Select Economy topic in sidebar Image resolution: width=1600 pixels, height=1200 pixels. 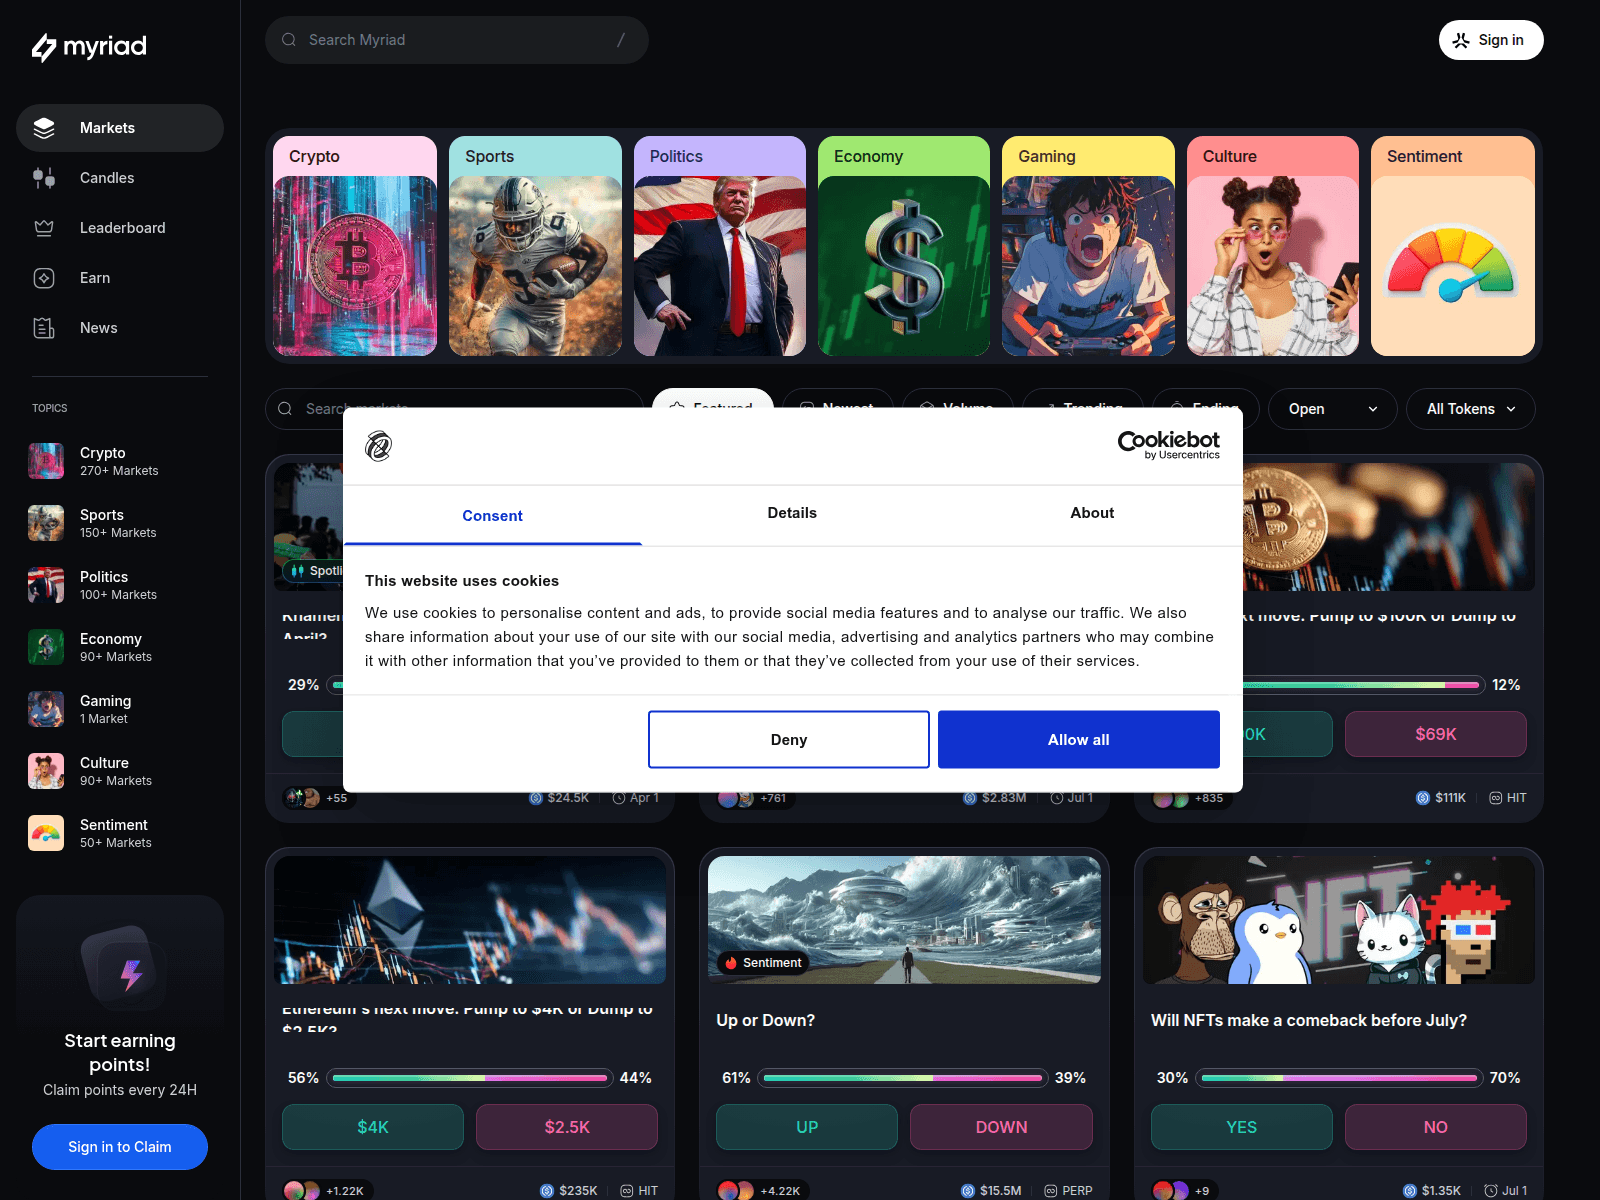pyautogui.click(x=120, y=647)
